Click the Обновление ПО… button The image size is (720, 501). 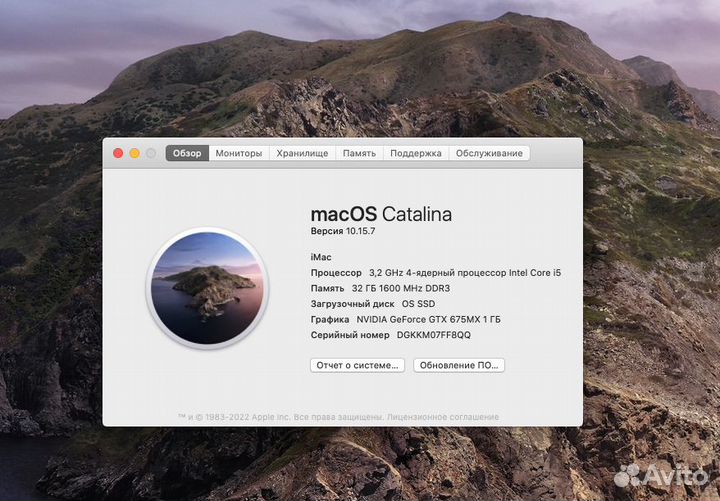coord(459,366)
